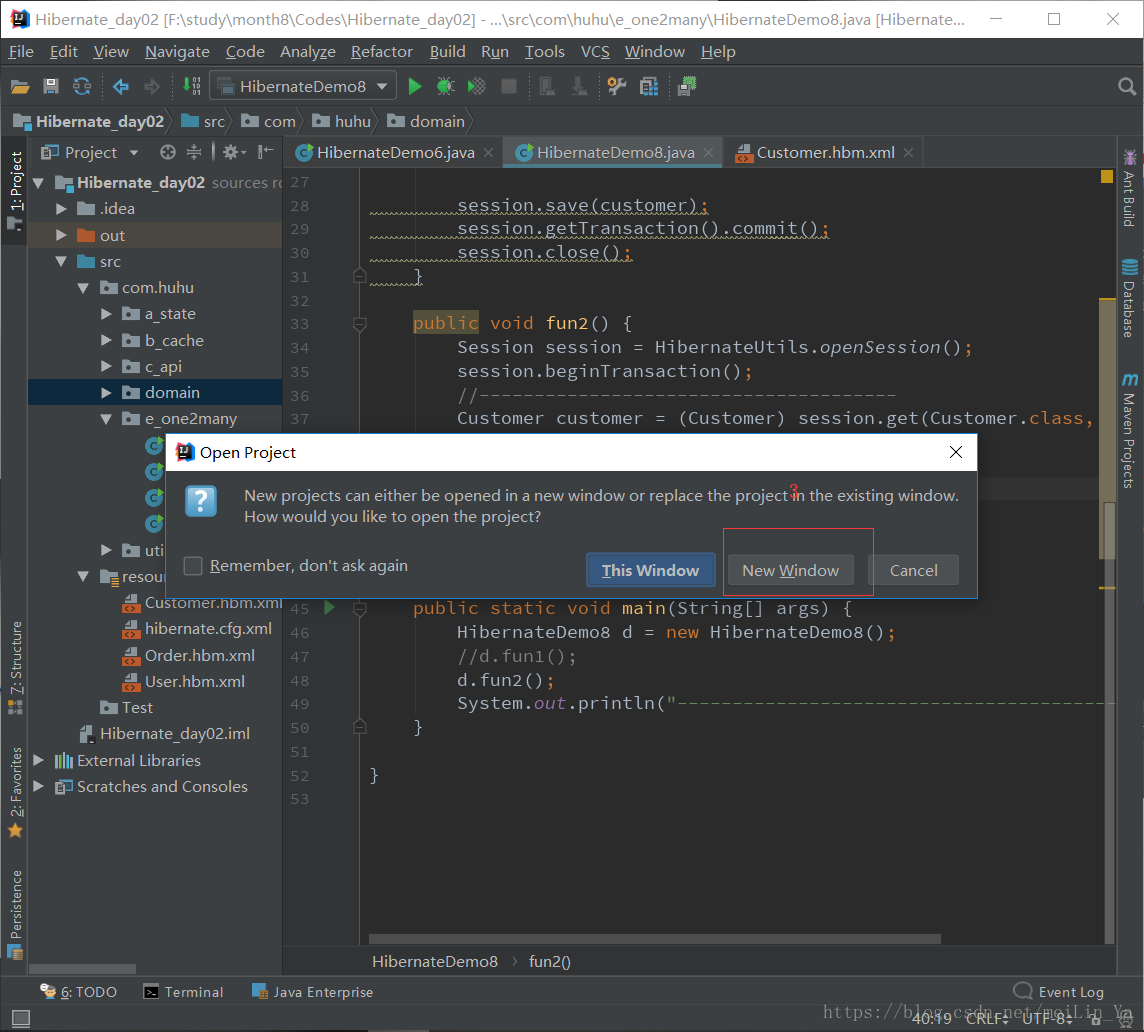Click the New Window button
The width and height of the screenshot is (1144, 1032).
[790, 570]
